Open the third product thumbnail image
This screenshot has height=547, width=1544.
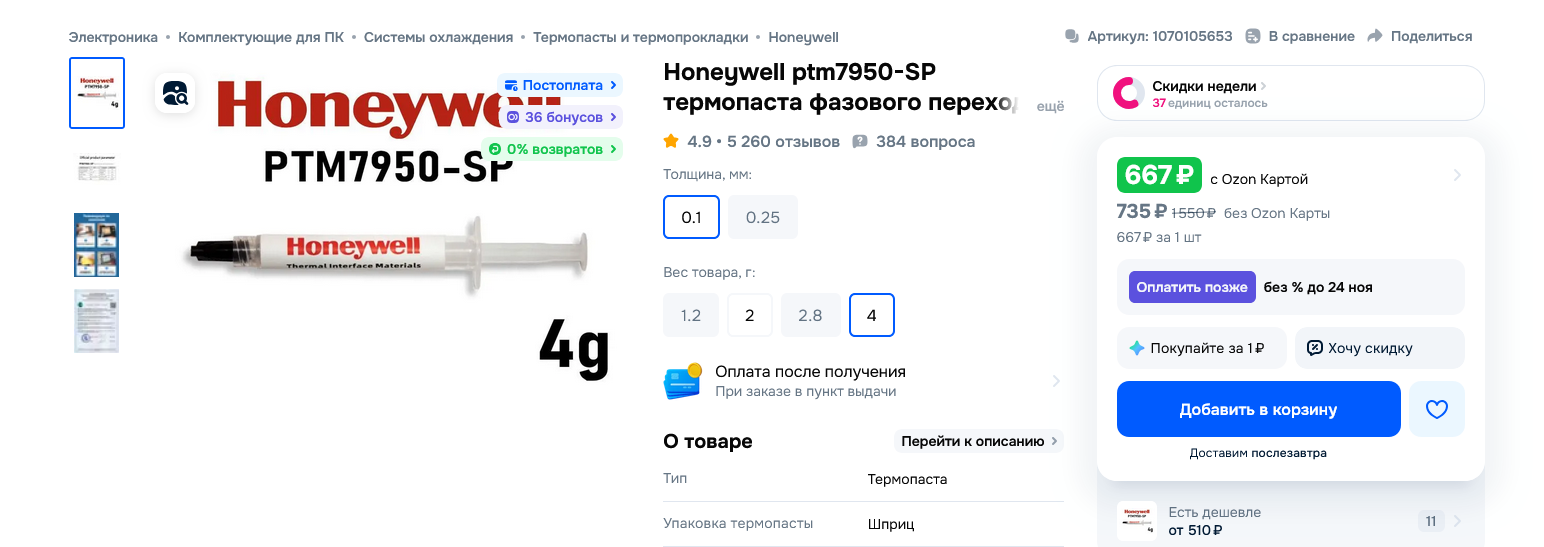97,244
